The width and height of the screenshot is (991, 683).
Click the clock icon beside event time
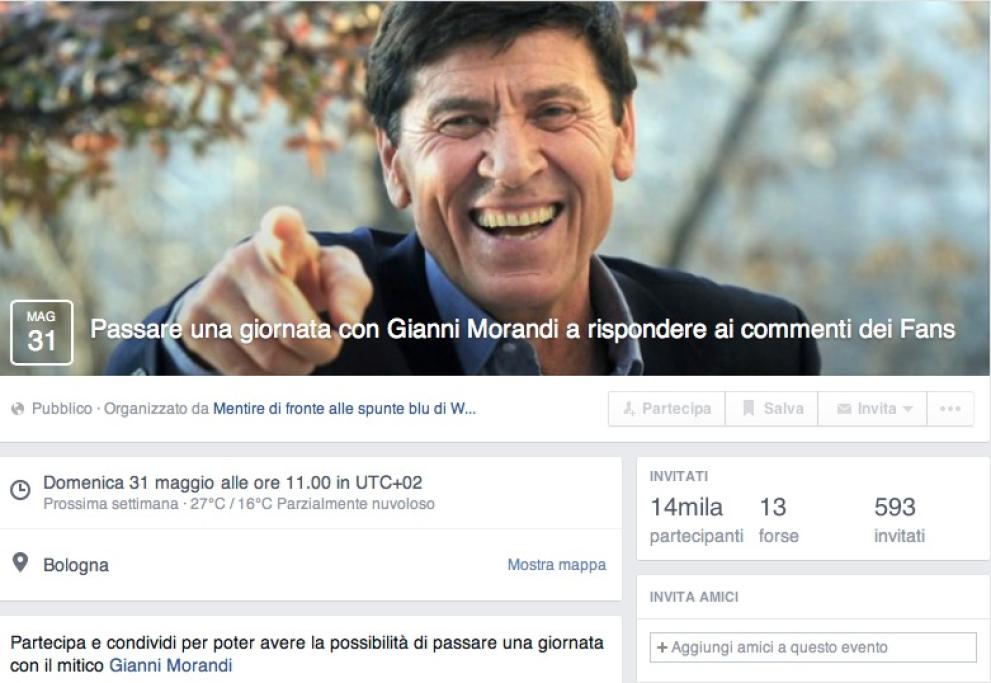pos(20,490)
